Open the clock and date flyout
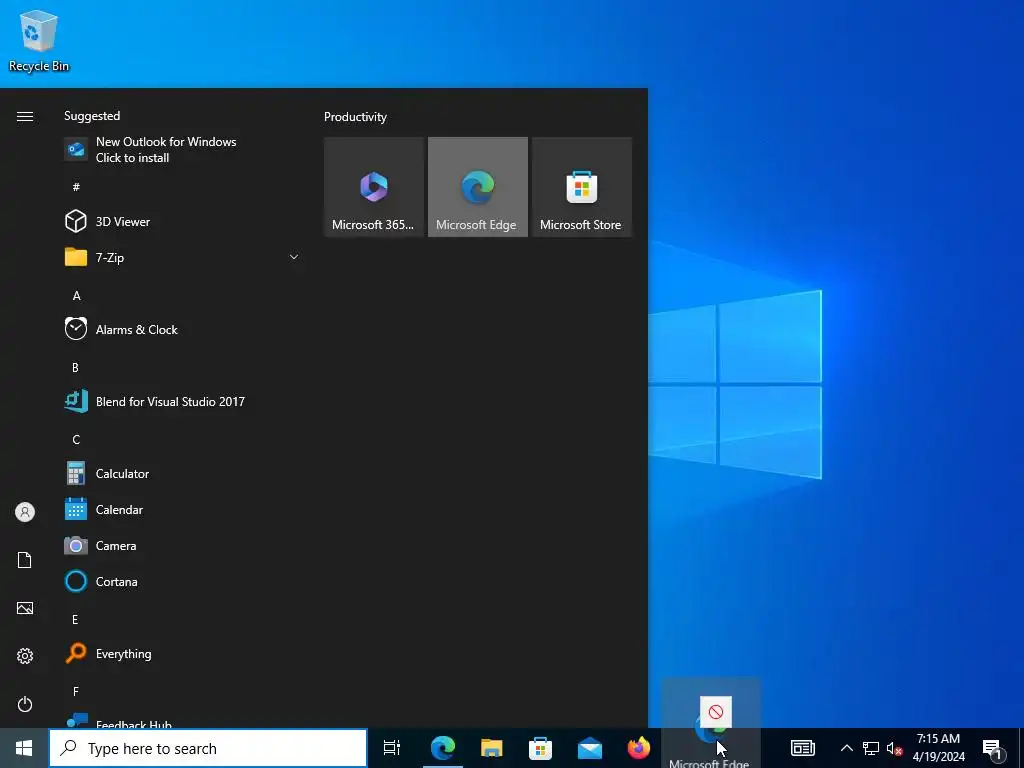The image size is (1024, 768). [938, 748]
